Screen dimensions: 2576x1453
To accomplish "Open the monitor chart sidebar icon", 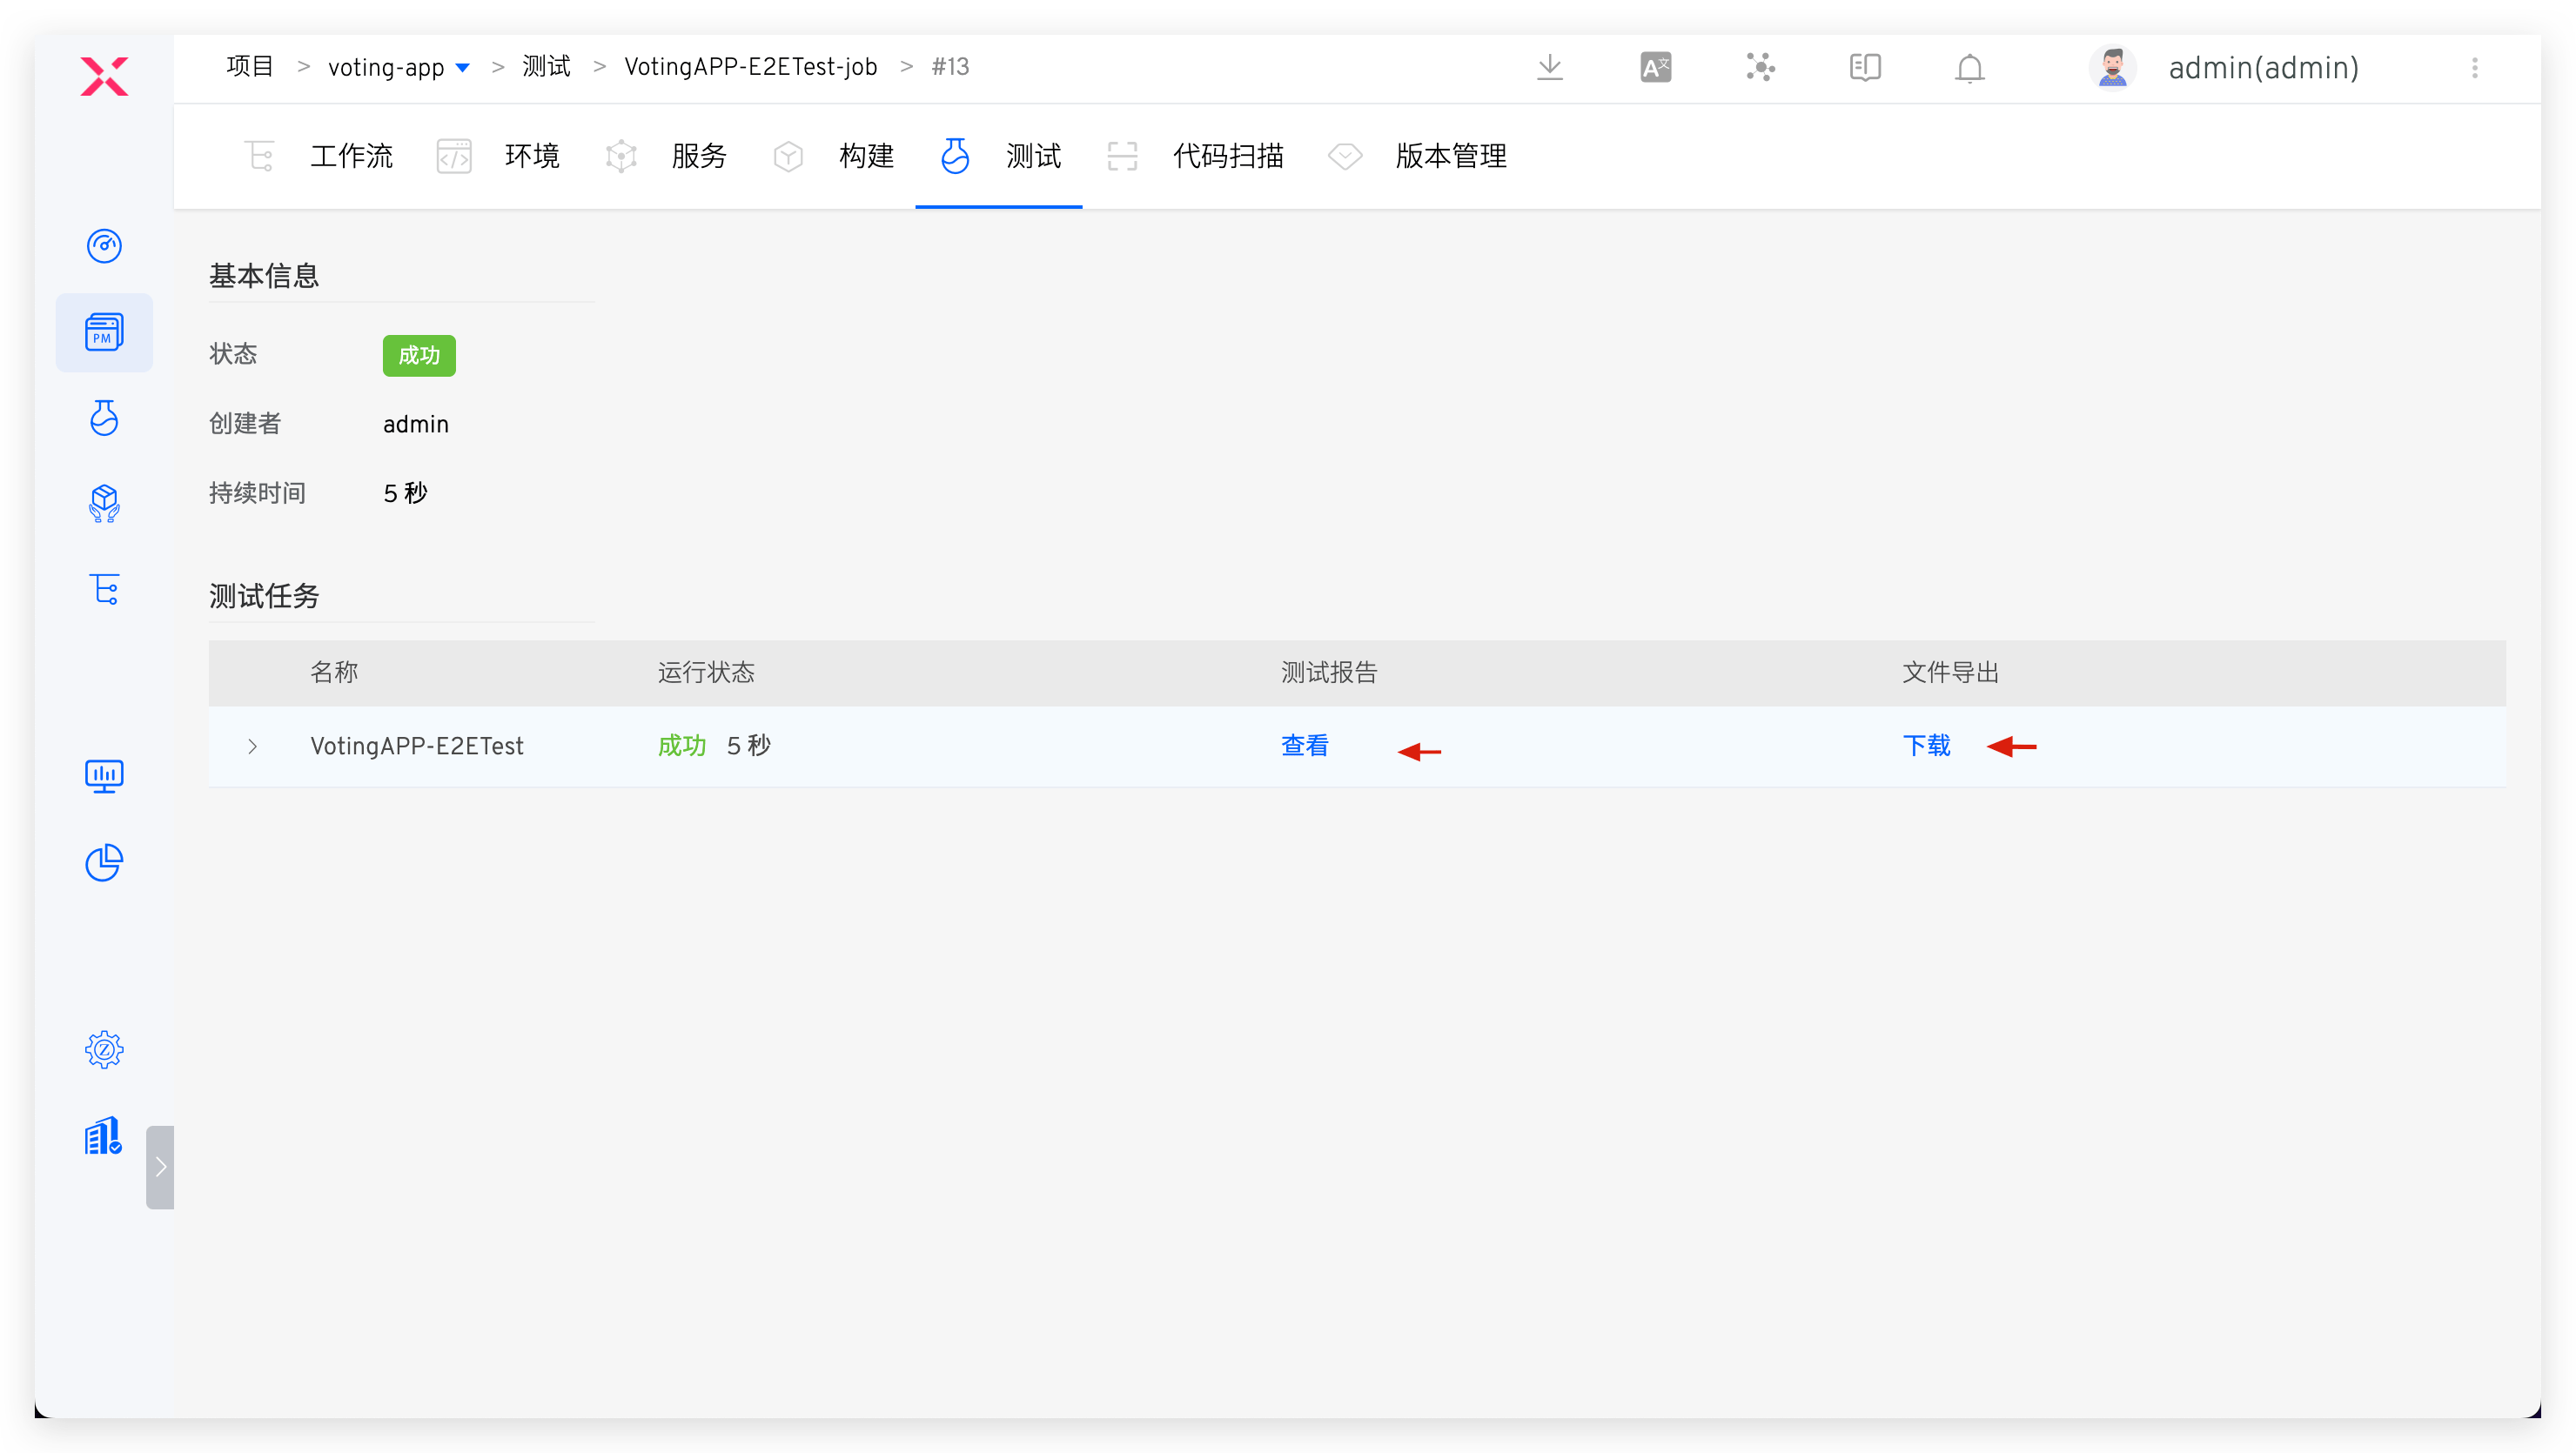I will pyautogui.click(x=104, y=775).
